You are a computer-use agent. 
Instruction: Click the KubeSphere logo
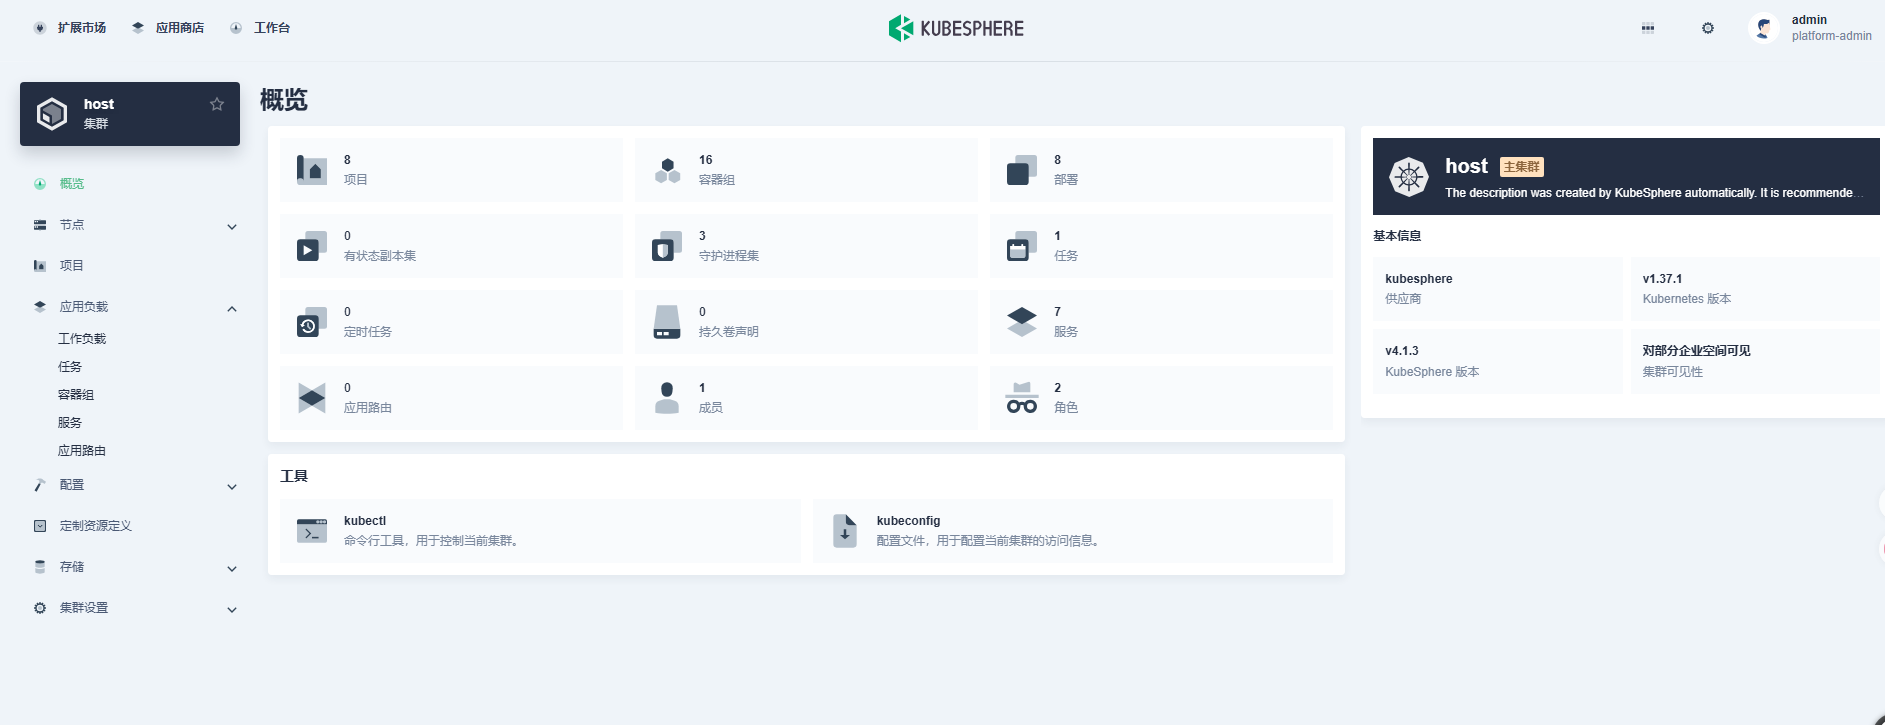956,28
